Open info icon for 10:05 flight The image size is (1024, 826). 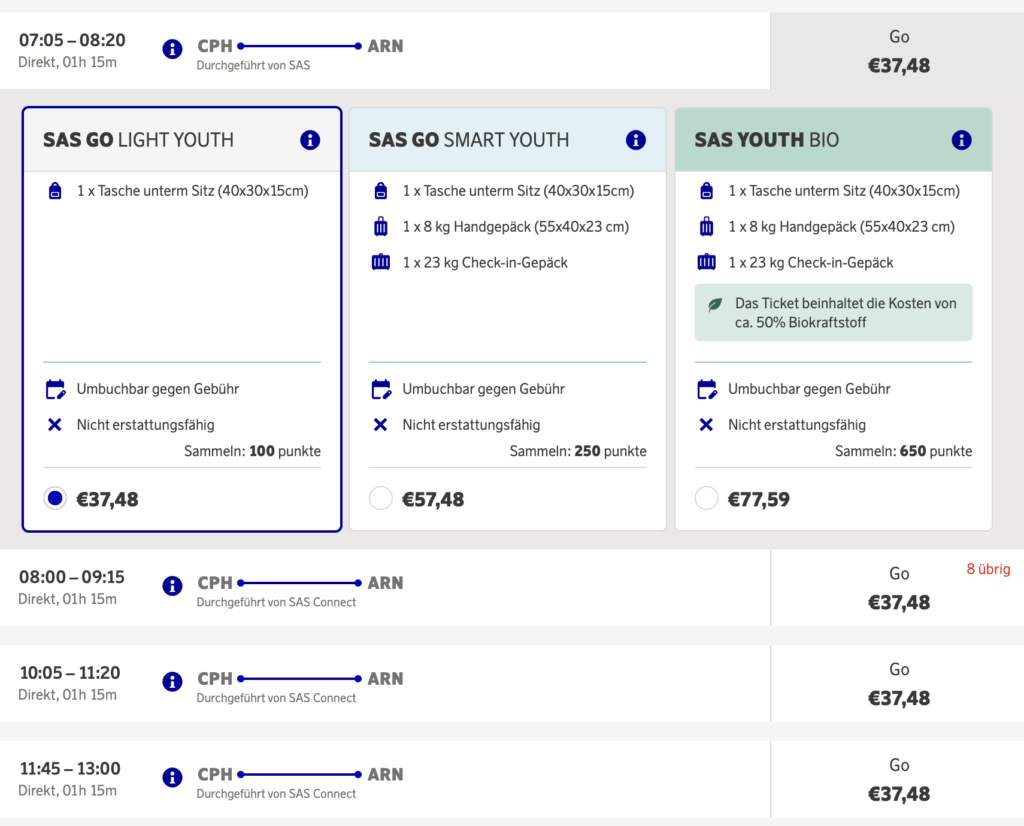coord(172,682)
